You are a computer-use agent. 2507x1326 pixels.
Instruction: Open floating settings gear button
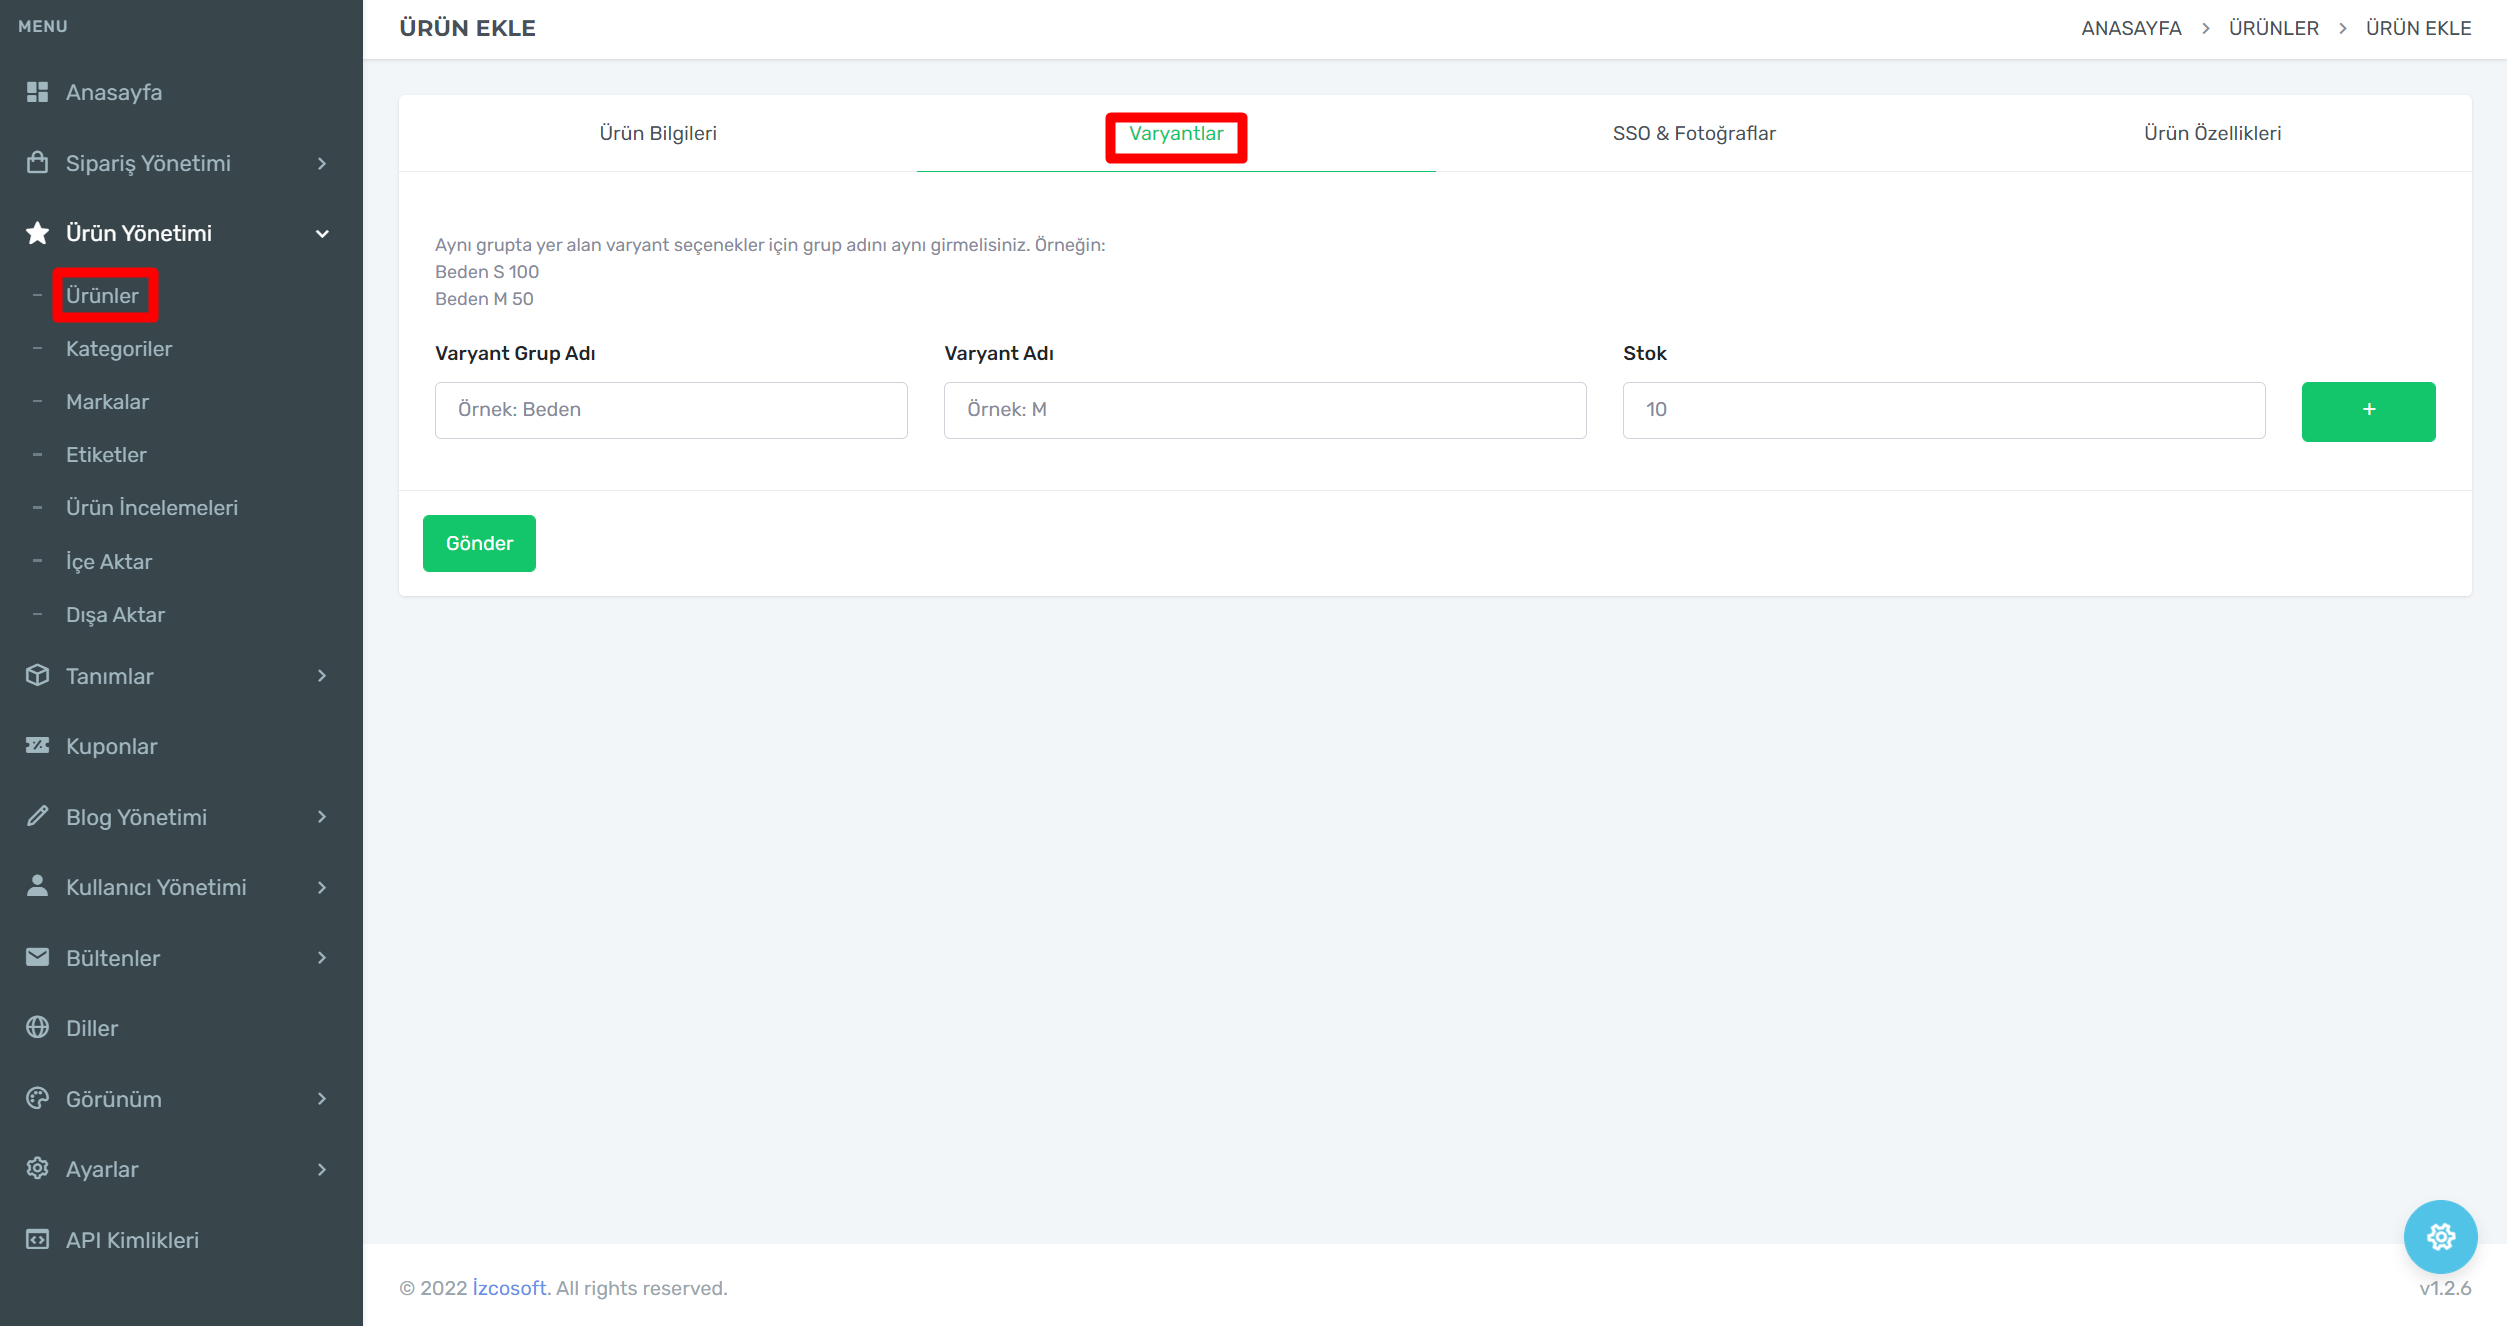[x=2440, y=1237]
